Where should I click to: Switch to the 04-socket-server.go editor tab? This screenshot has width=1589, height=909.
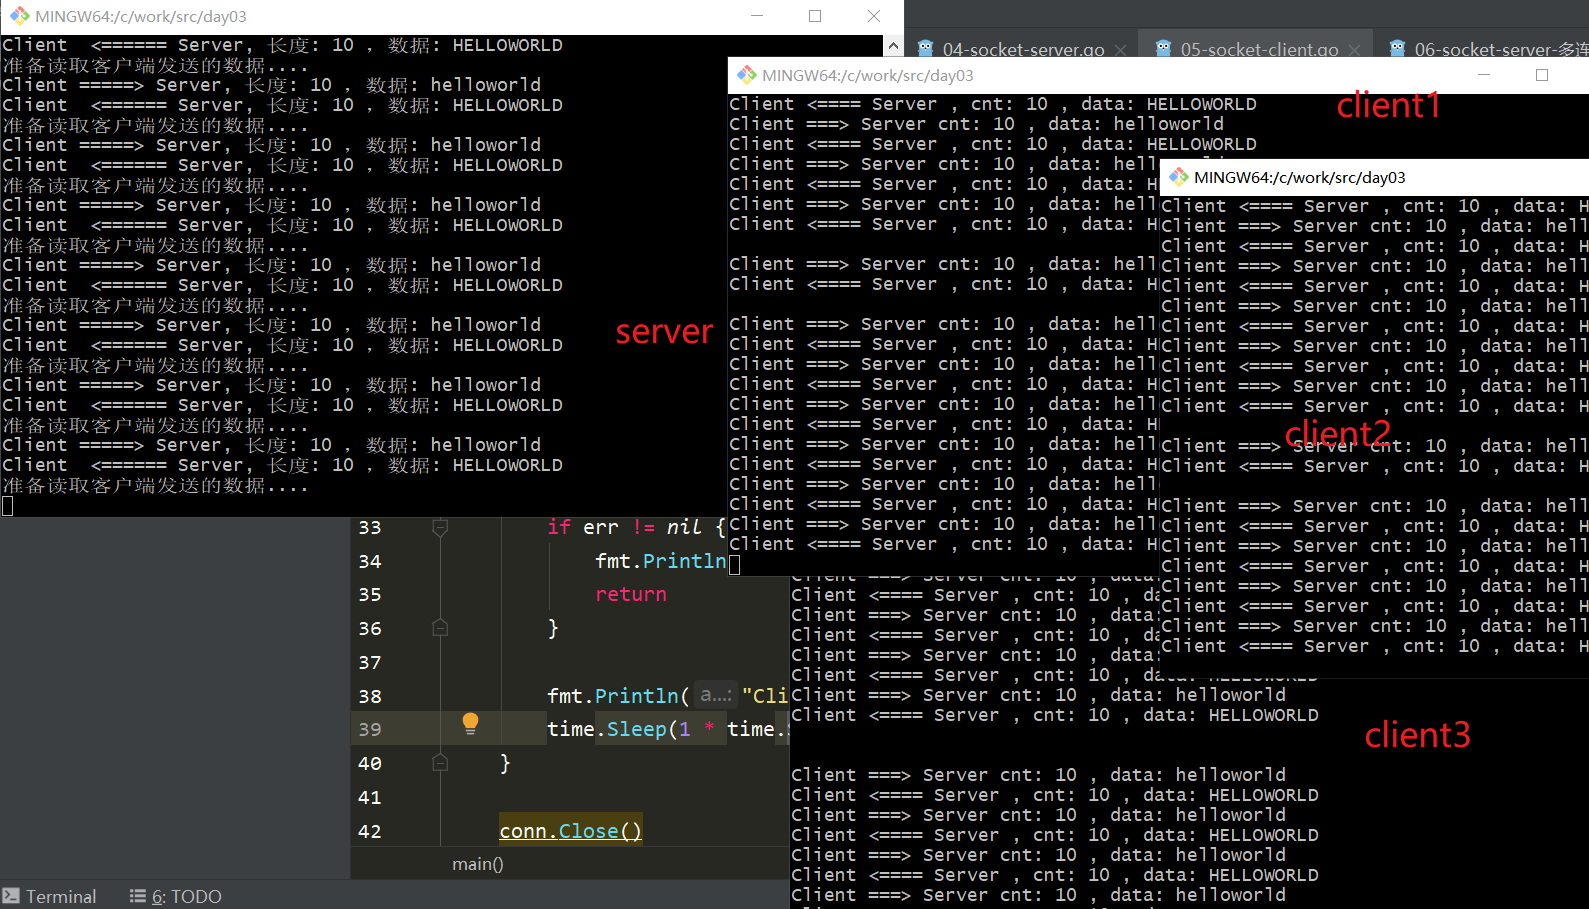click(x=1023, y=49)
